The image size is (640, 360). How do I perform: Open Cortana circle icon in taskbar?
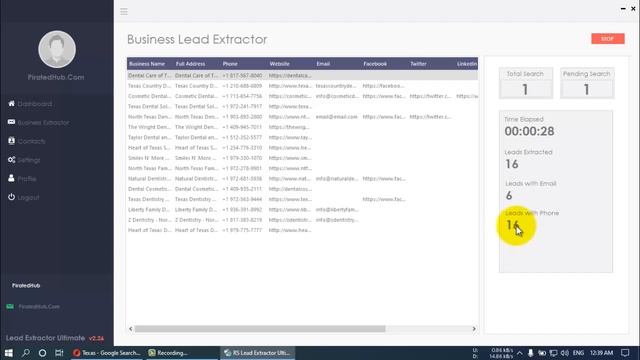point(42,353)
